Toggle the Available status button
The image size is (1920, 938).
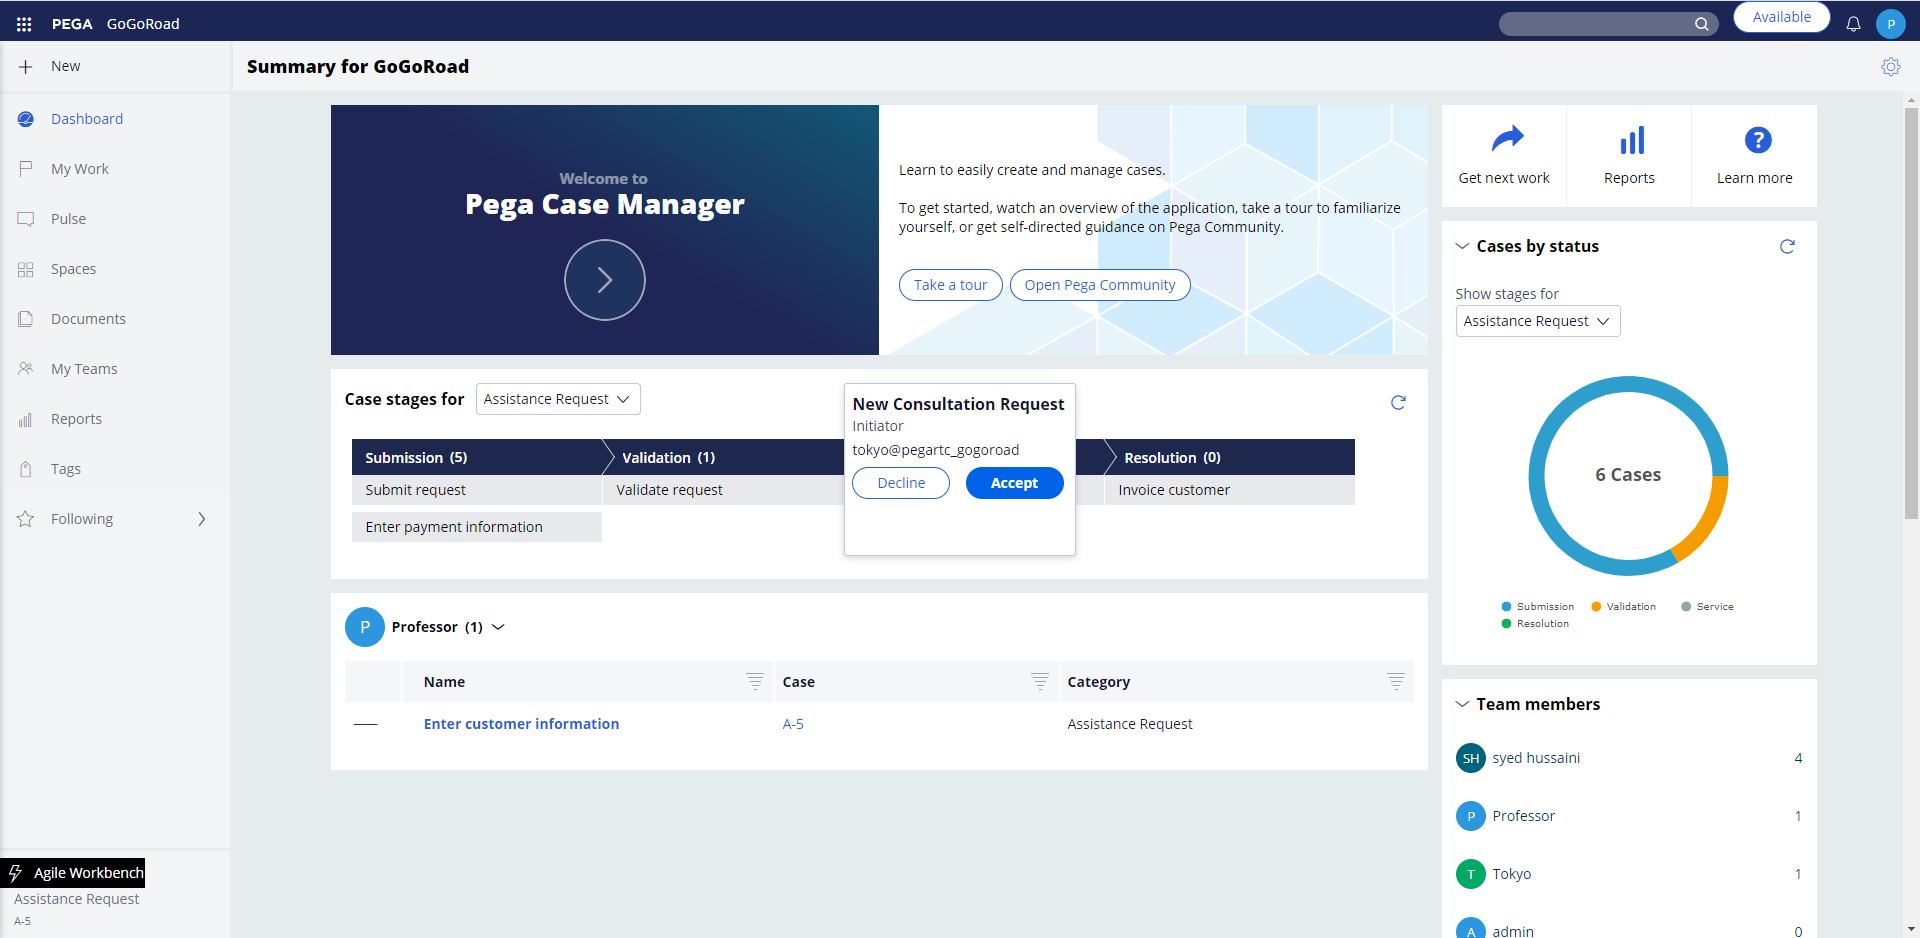[x=1781, y=17]
